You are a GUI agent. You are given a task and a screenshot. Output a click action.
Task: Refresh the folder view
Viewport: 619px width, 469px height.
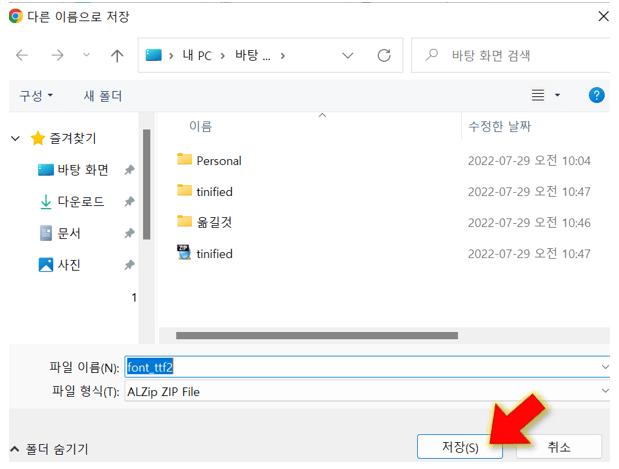click(x=384, y=55)
